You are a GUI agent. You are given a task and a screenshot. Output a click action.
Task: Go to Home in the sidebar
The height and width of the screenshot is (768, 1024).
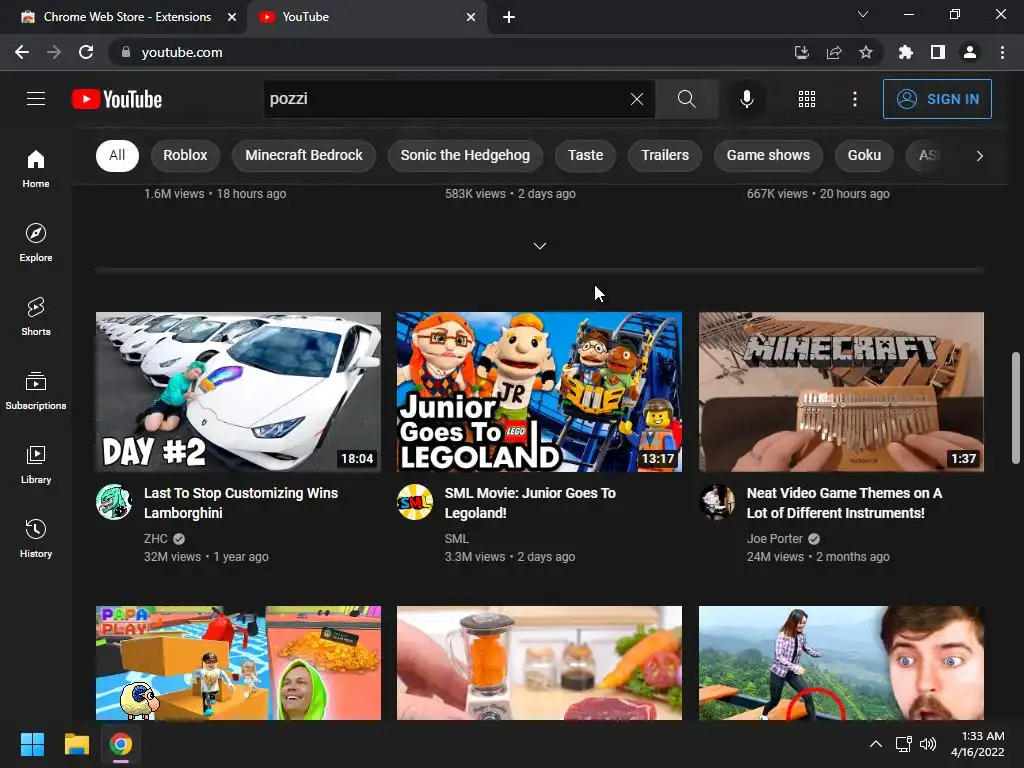pos(36,168)
